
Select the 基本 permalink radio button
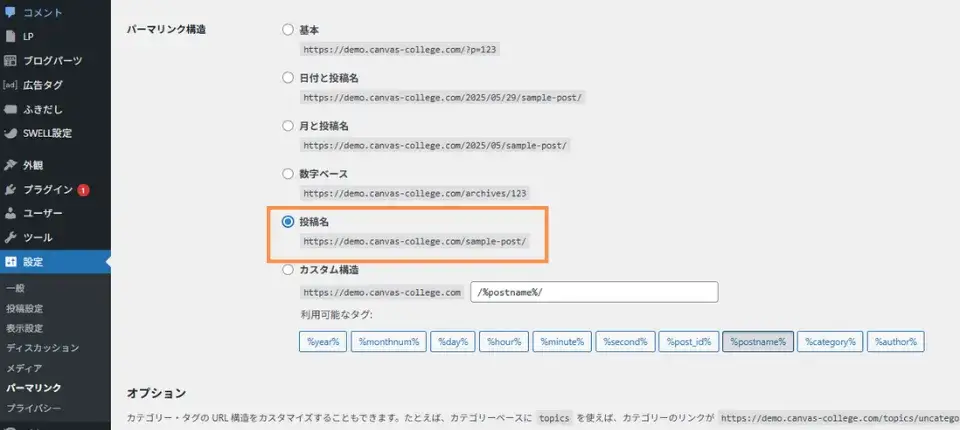pos(288,29)
